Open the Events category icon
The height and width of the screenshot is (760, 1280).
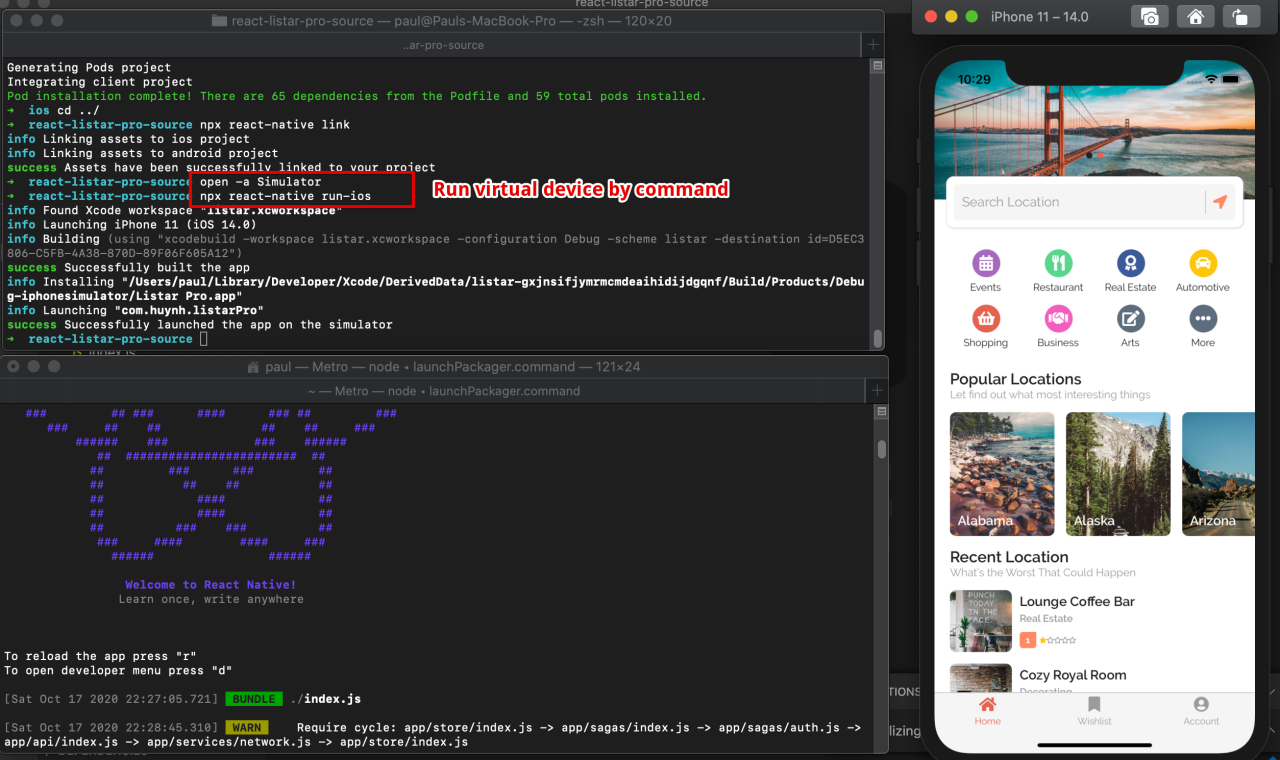tap(986, 263)
